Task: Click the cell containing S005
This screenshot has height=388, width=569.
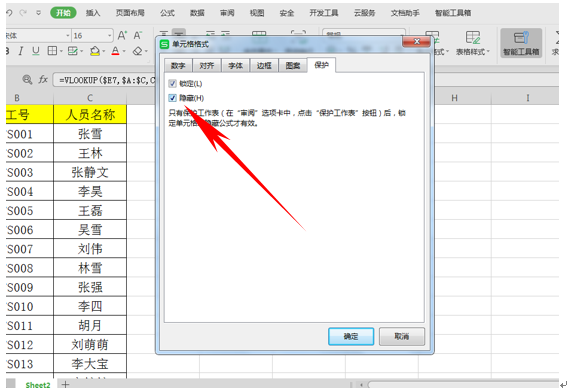Action: click(x=30, y=211)
